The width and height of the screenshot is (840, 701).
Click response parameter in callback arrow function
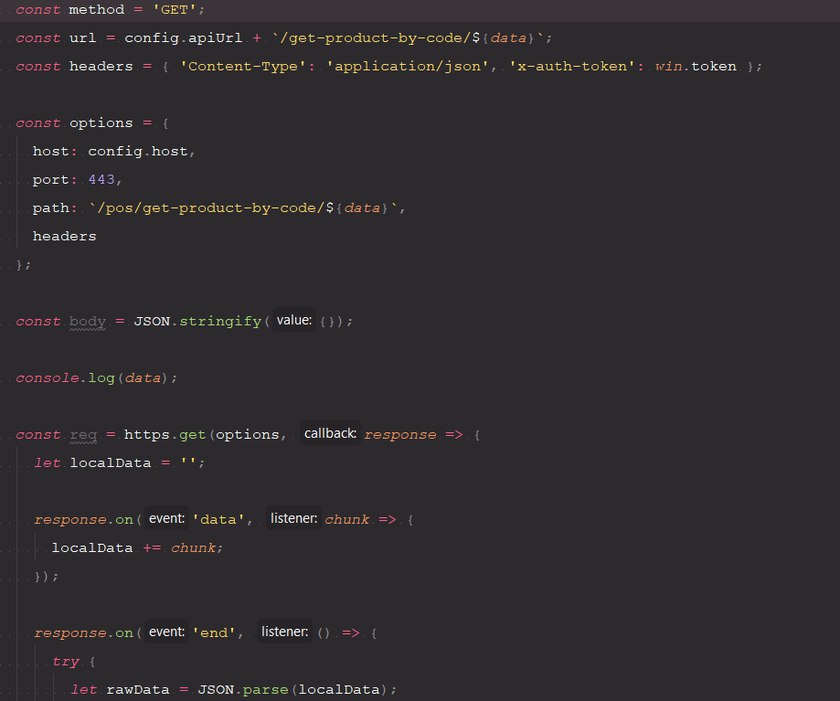(x=400, y=435)
